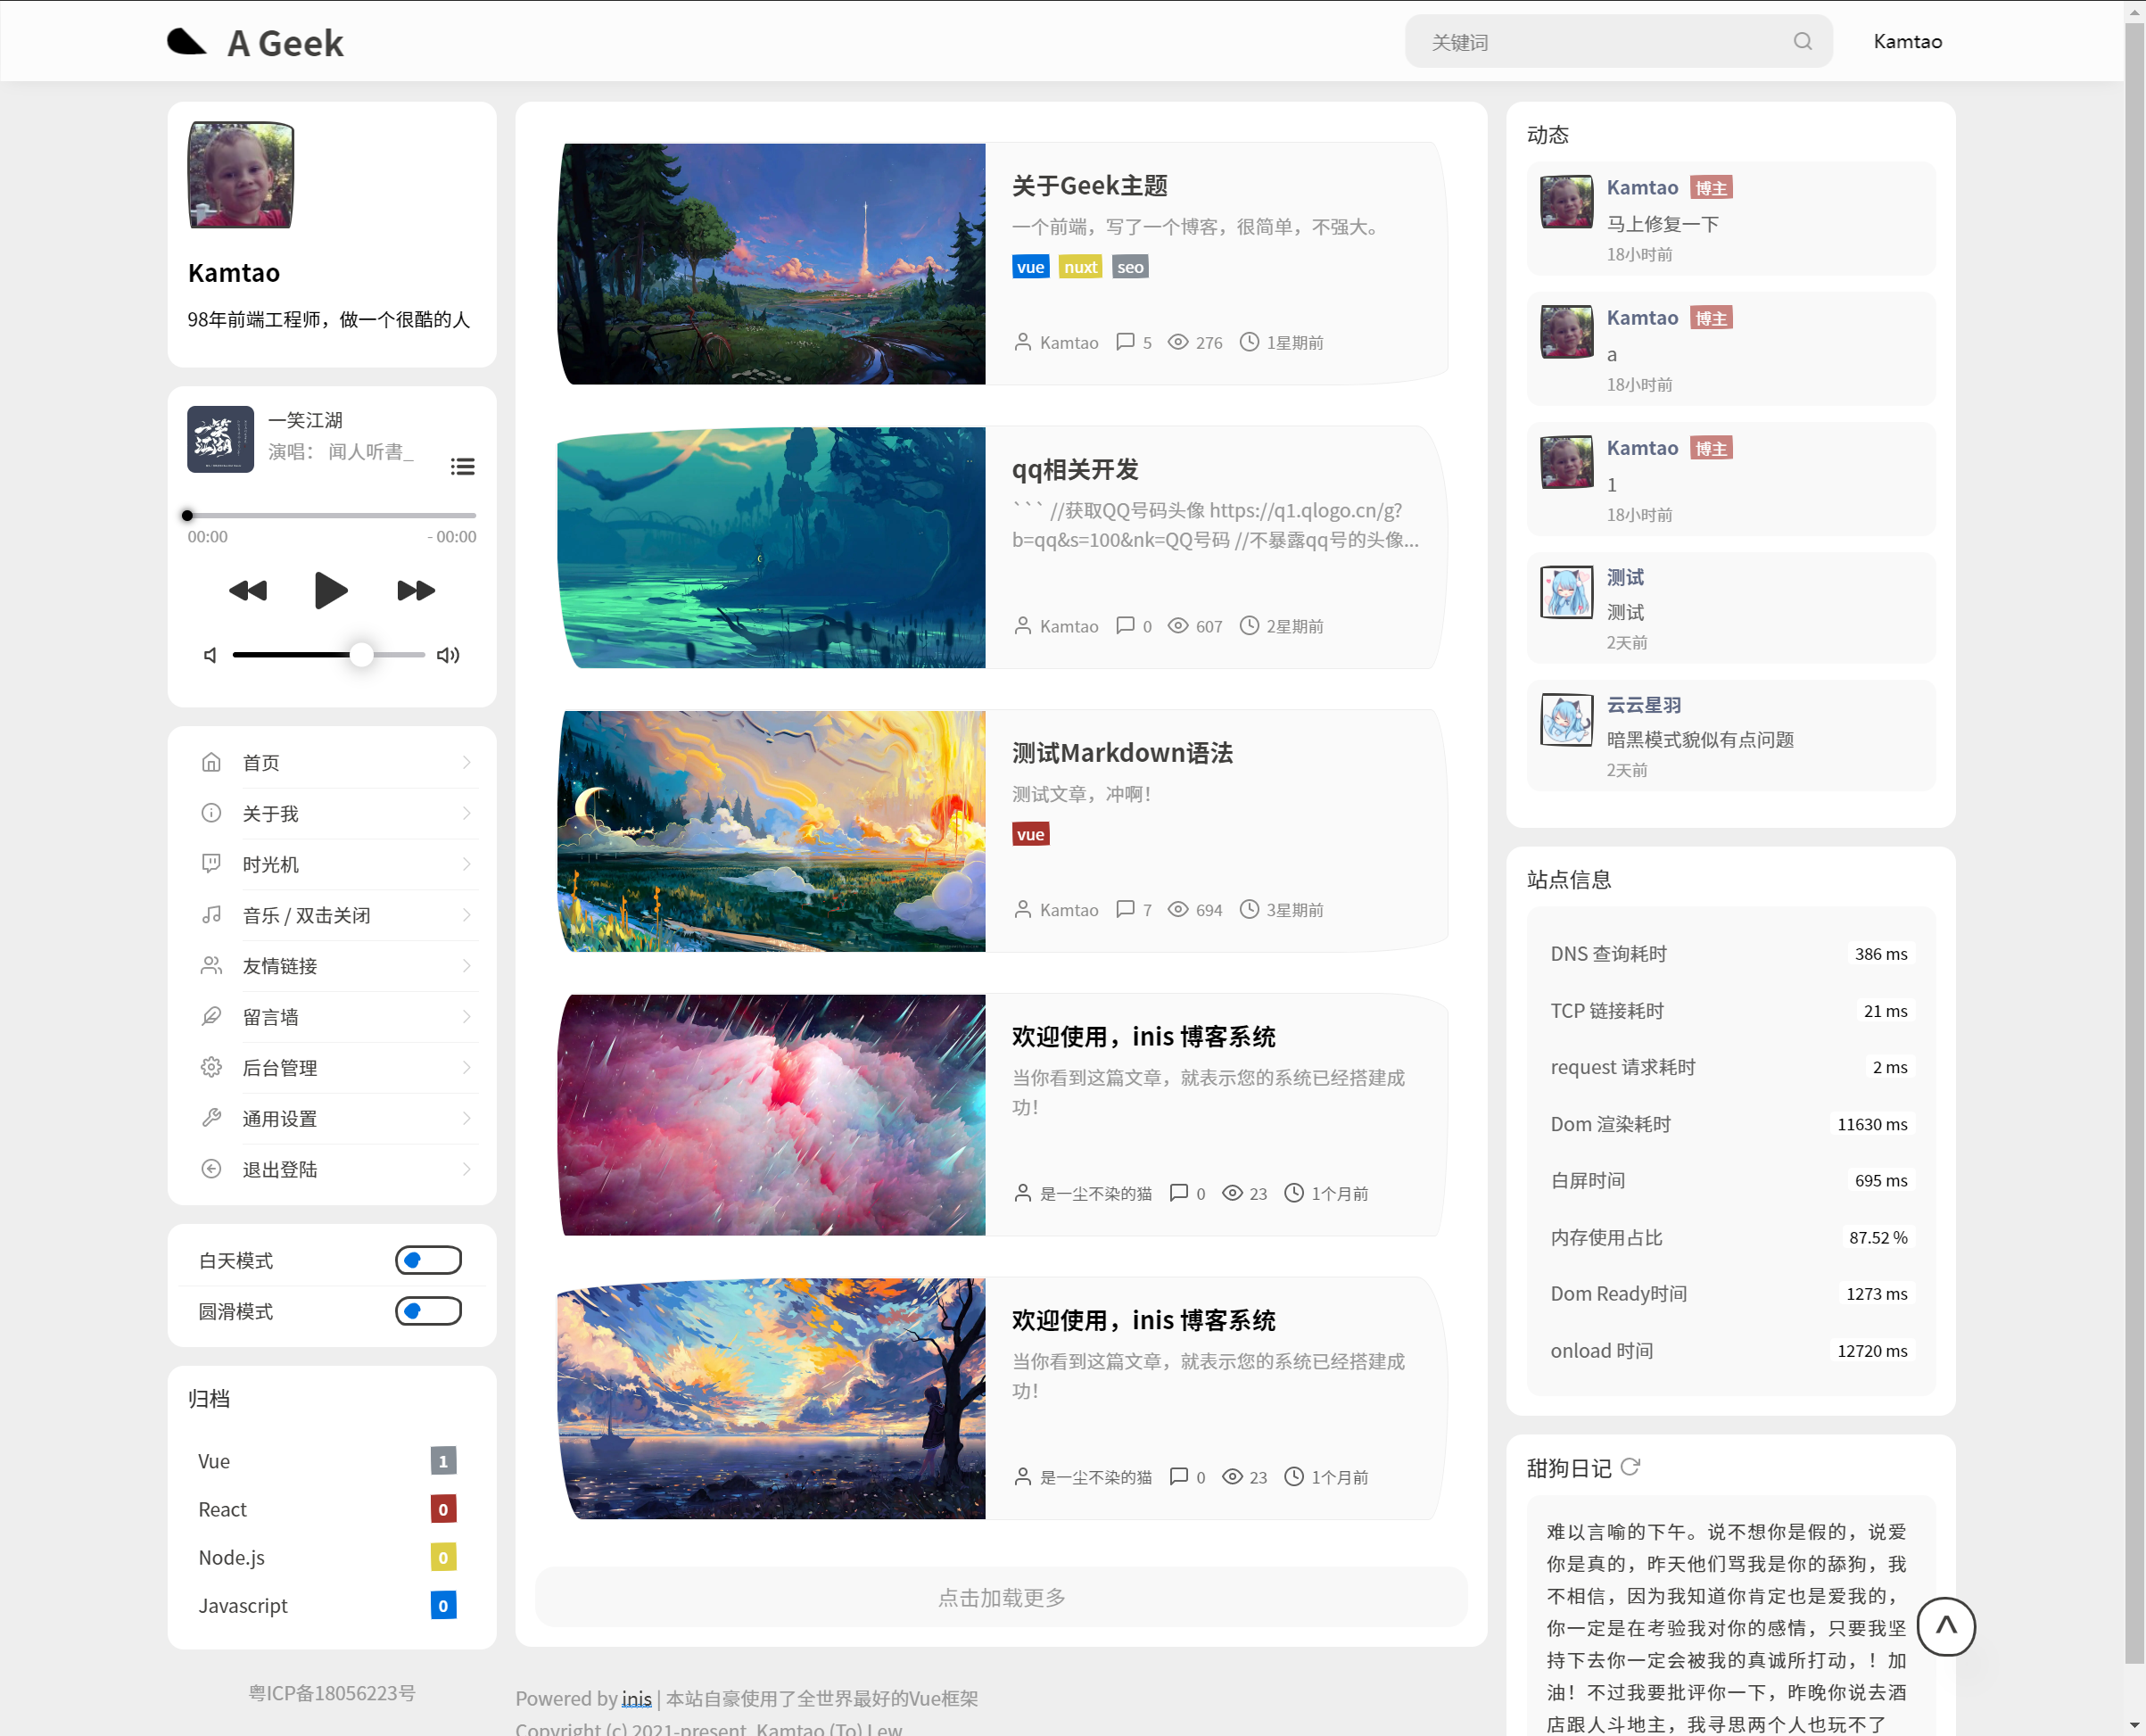The width and height of the screenshot is (2146, 1736).
Task: Click the loud volume speaker icon
Action: pyautogui.click(x=448, y=655)
